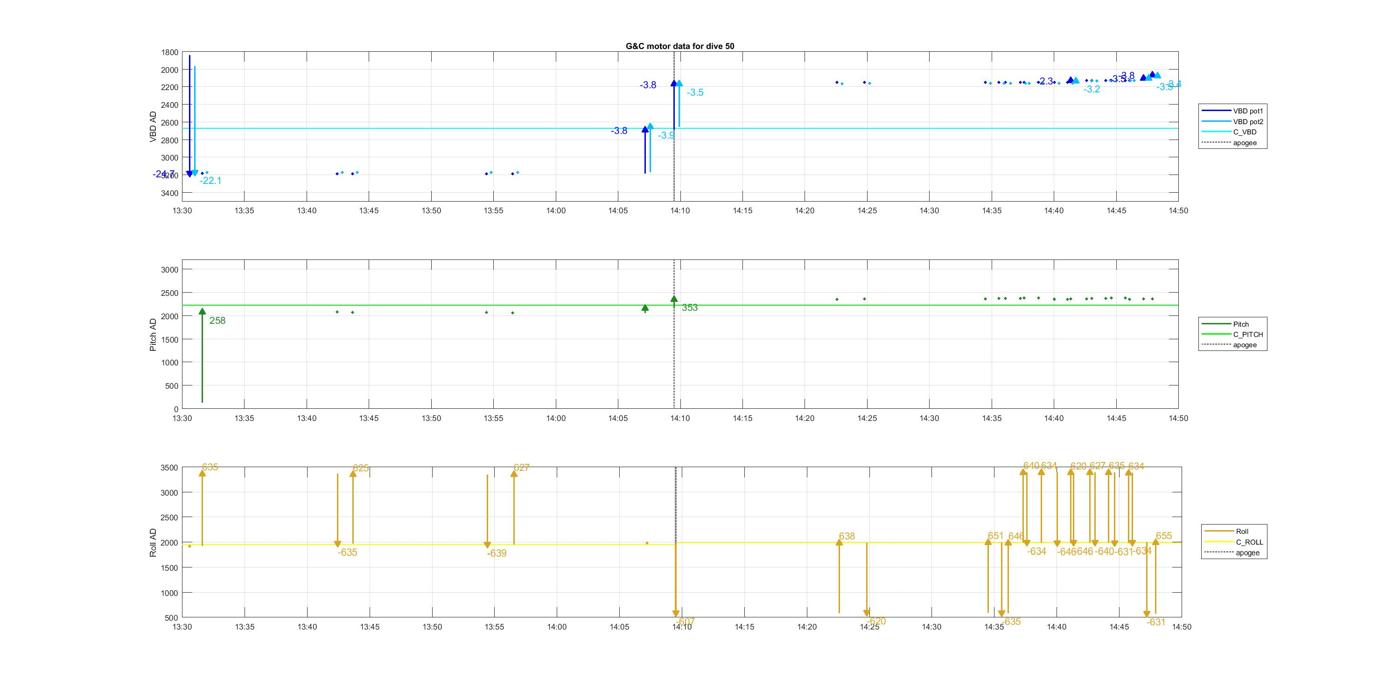Click the 'VBD AD' y-axis label
This screenshot has width=1400, height=693.
[x=154, y=127]
